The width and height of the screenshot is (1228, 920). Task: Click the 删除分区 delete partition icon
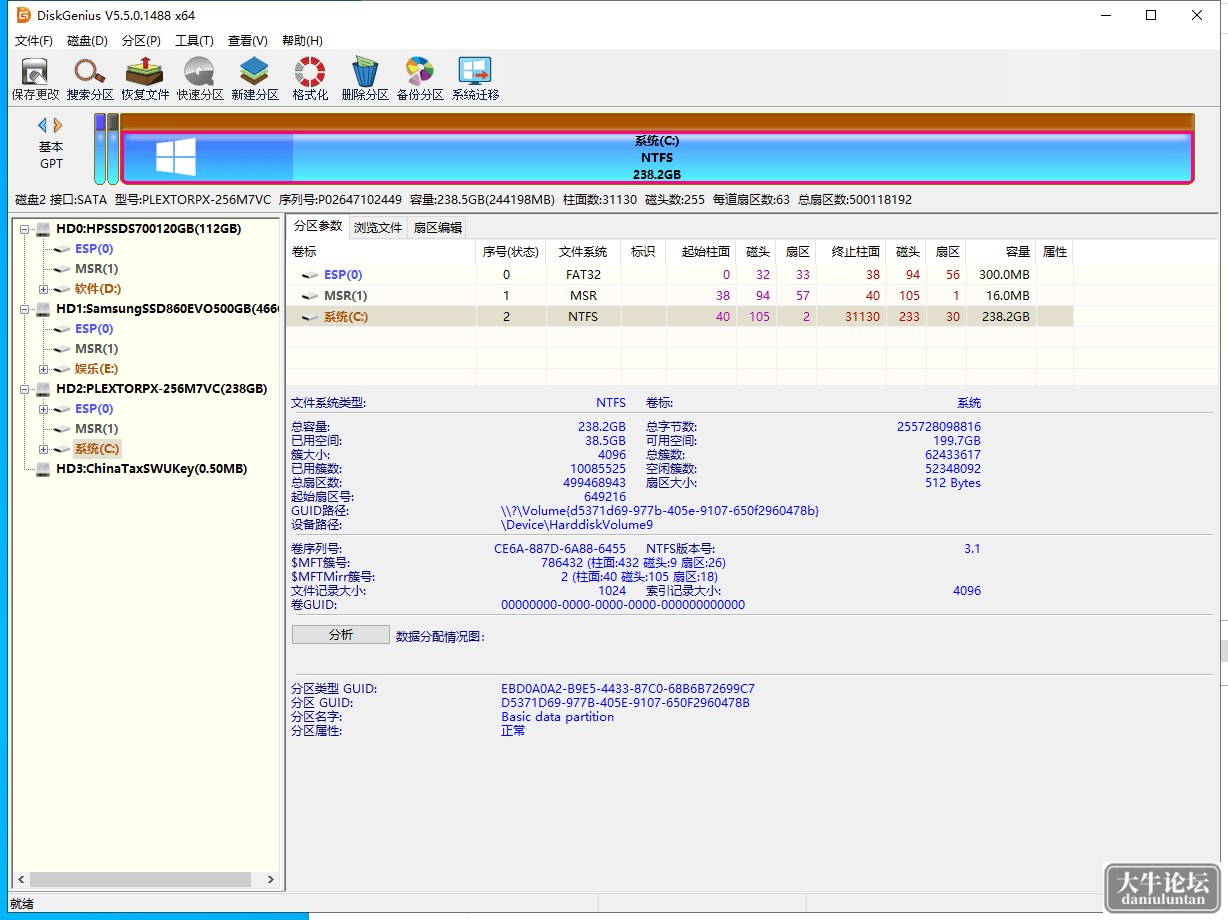coord(365,79)
